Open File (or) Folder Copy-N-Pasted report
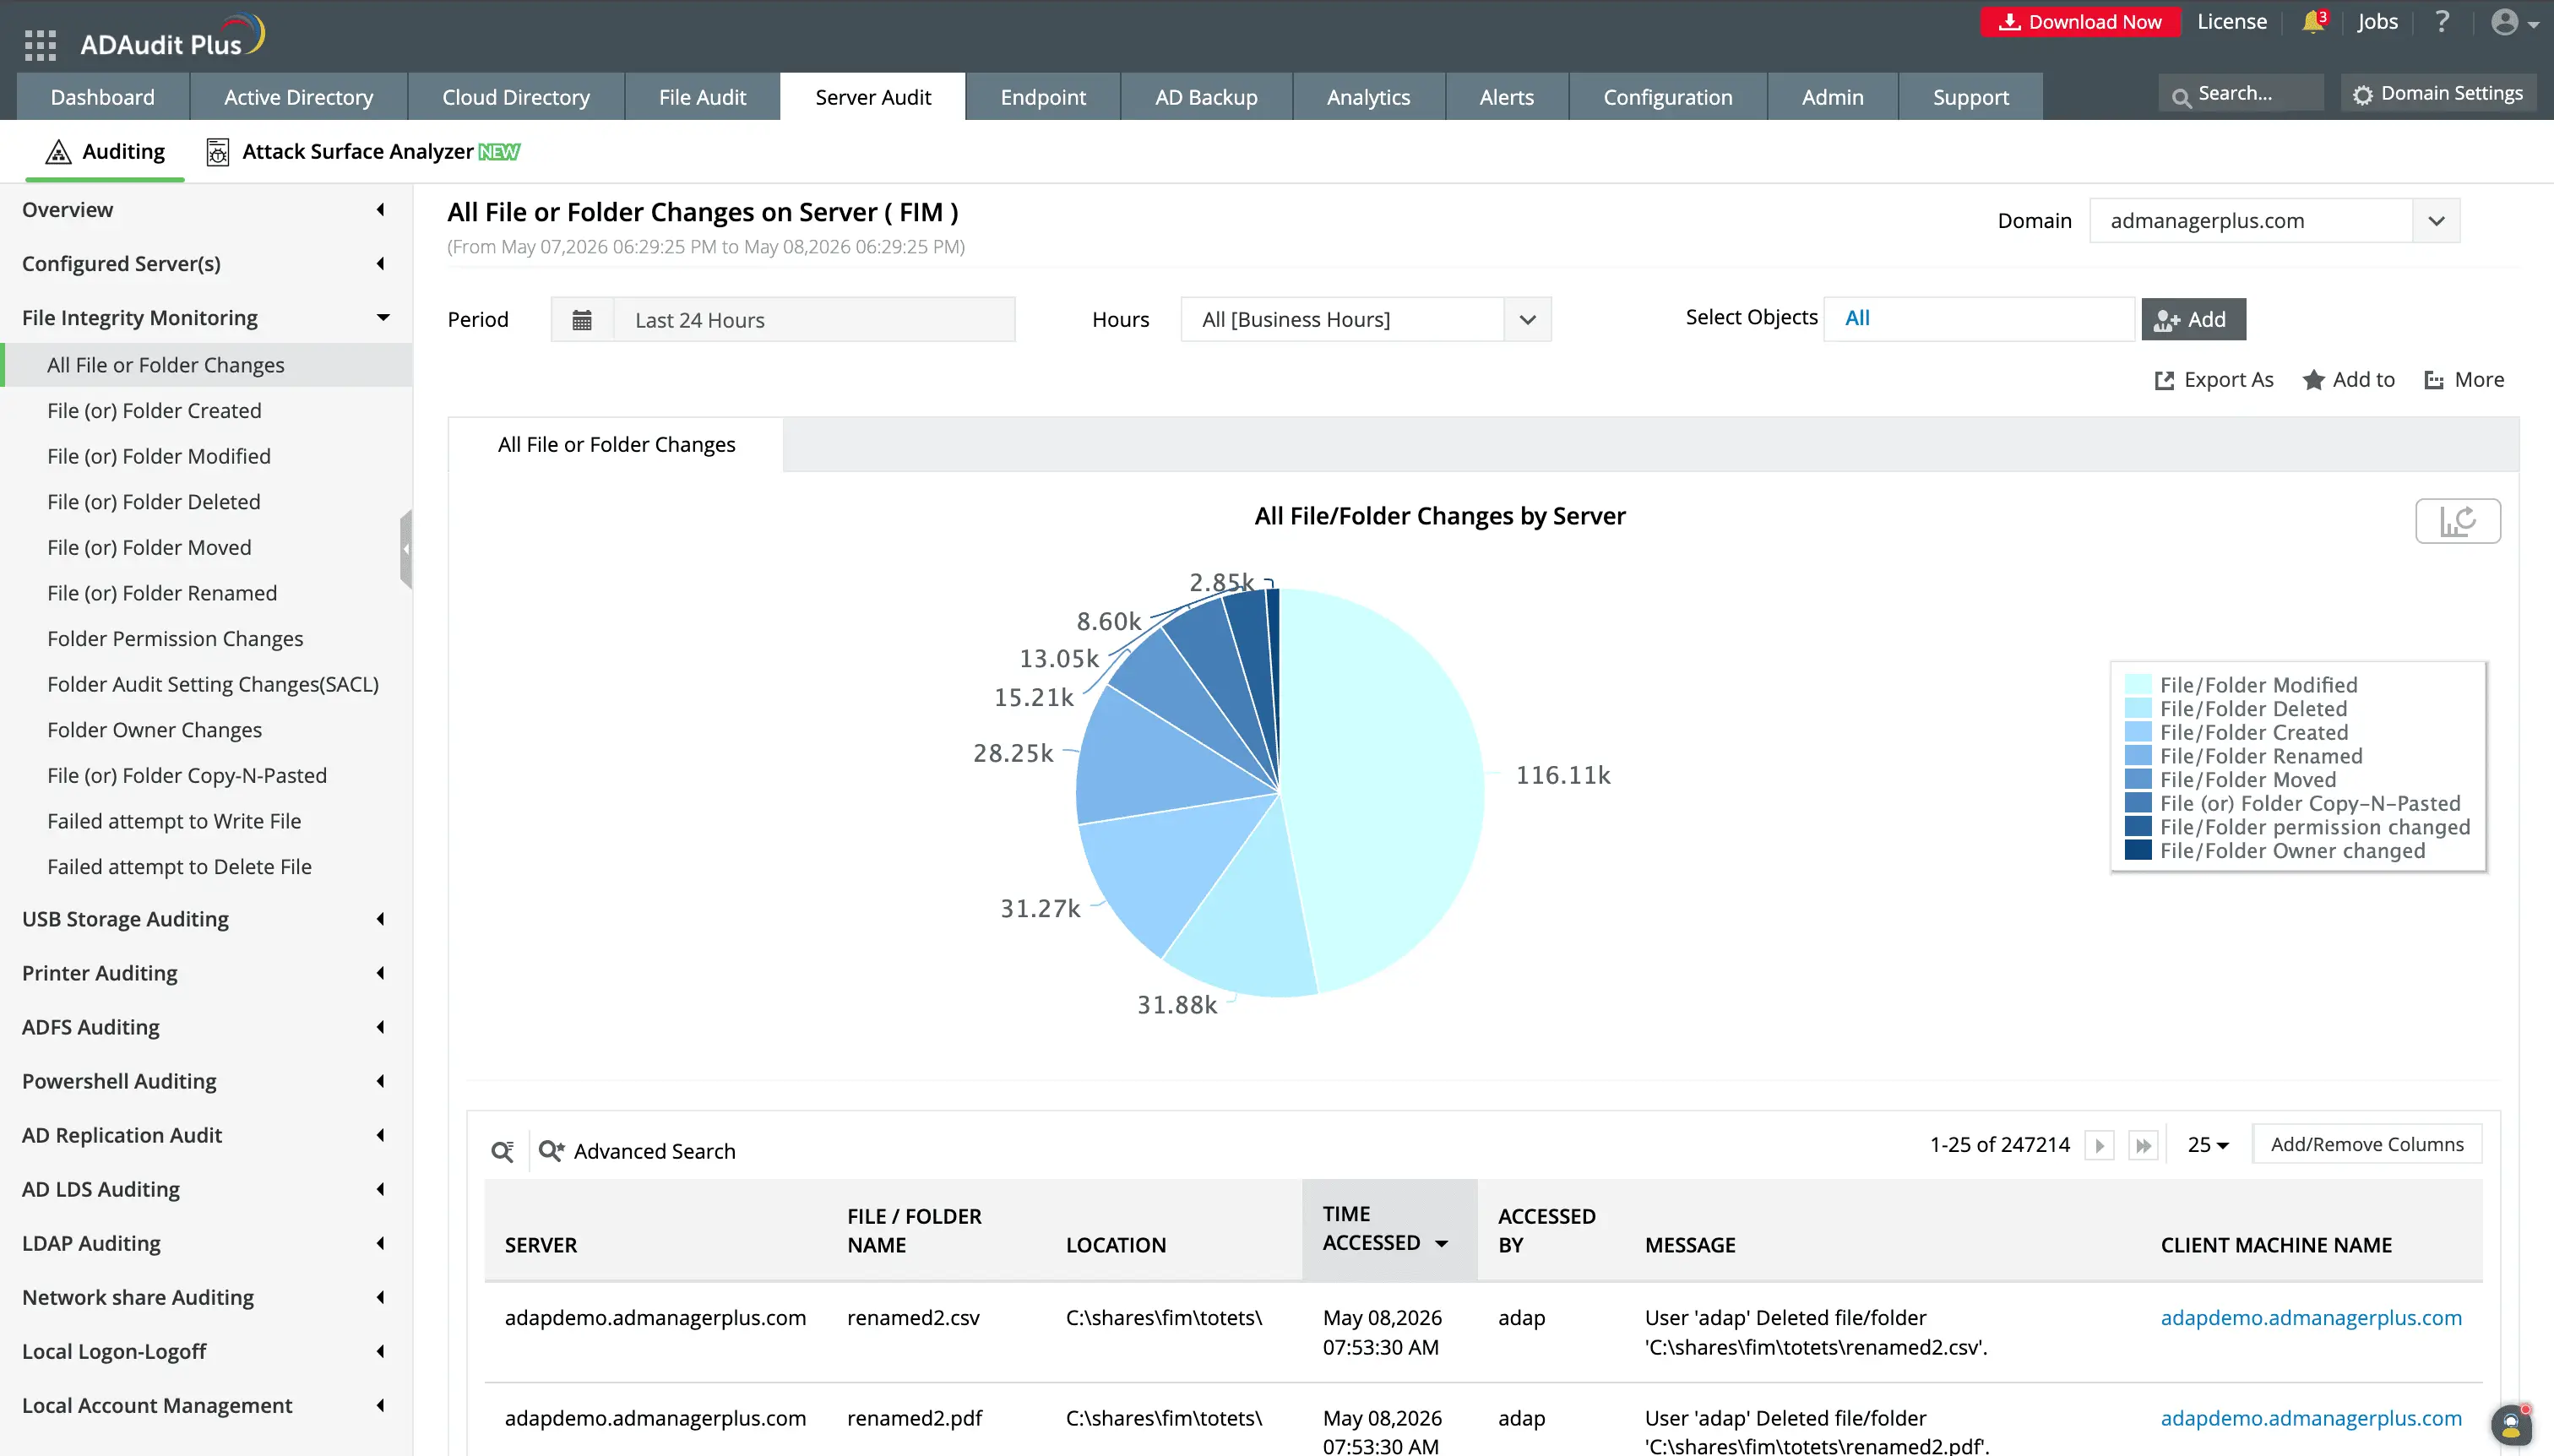The image size is (2554, 1456). coord(187,776)
